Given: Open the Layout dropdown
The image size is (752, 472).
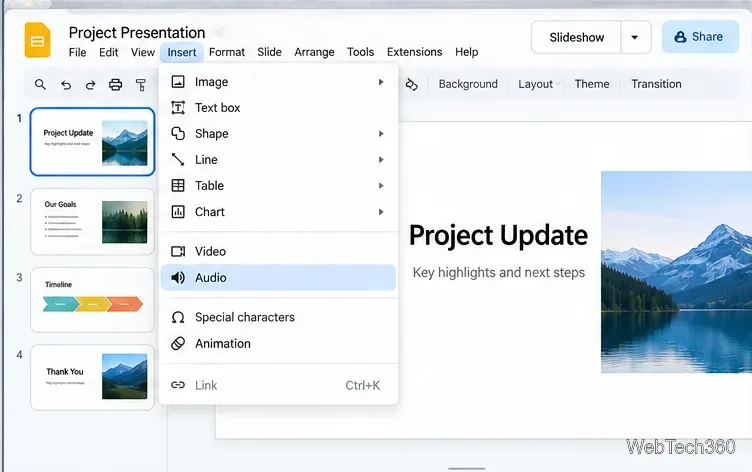Looking at the screenshot, I should click(539, 84).
